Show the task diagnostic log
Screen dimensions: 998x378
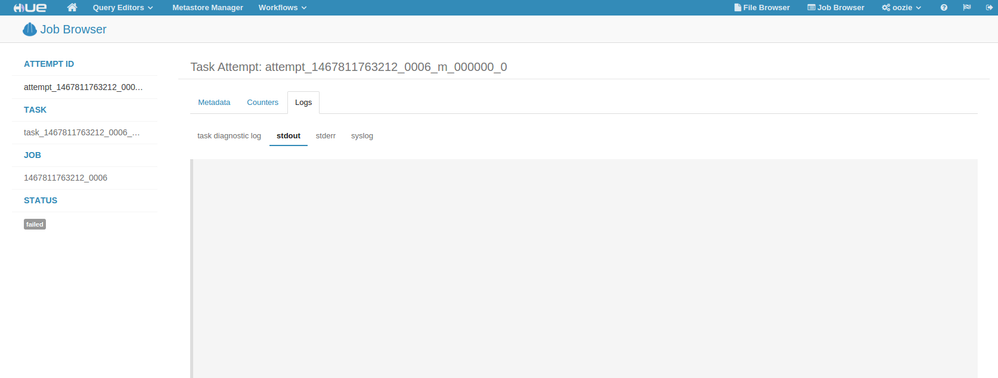click(229, 136)
